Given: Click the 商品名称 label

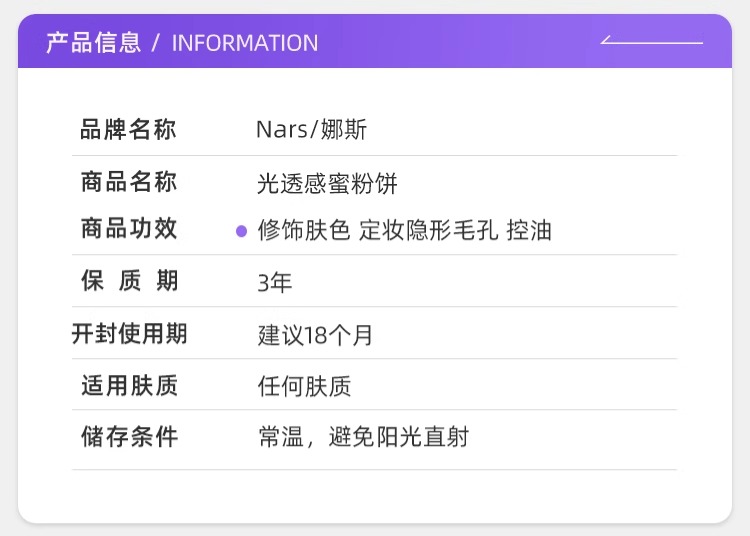Looking at the screenshot, I should [x=129, y=182].
